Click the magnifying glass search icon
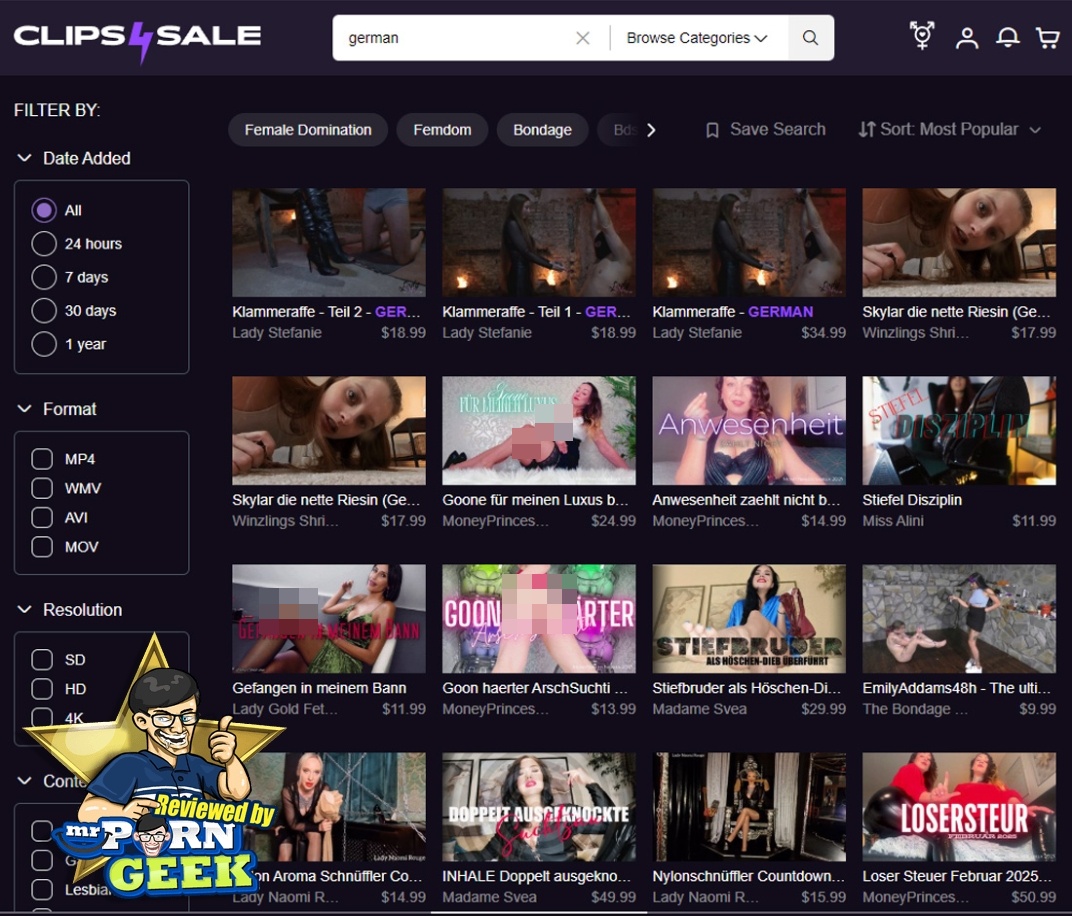 point(810,38)
